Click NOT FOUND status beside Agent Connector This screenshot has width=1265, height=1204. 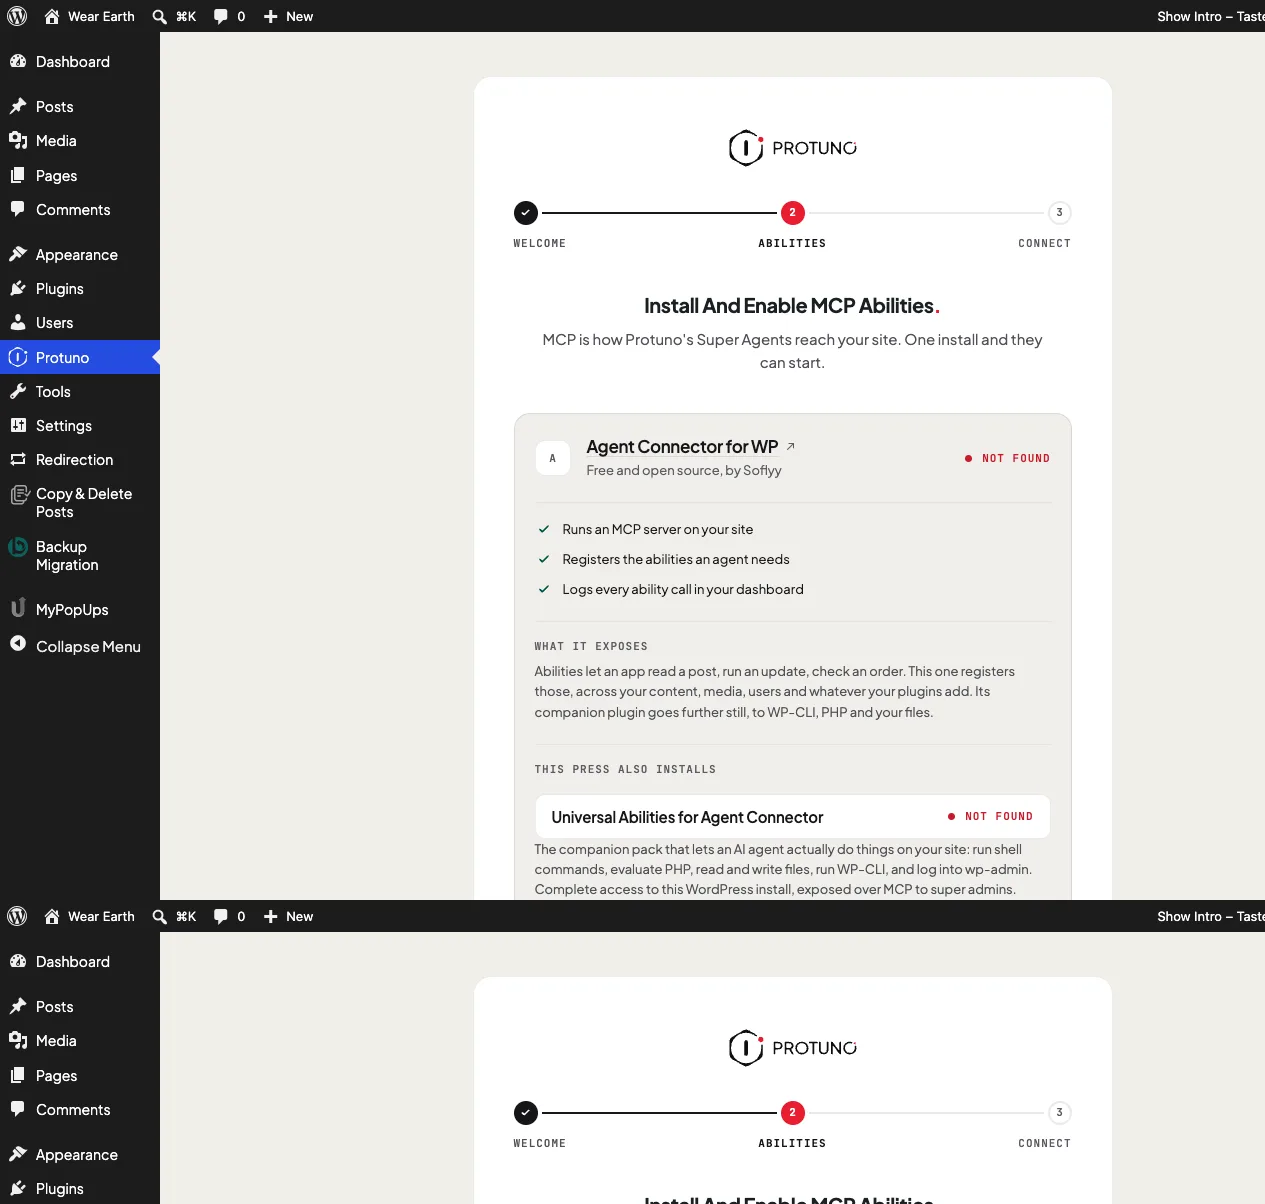tap(1007, 458)
